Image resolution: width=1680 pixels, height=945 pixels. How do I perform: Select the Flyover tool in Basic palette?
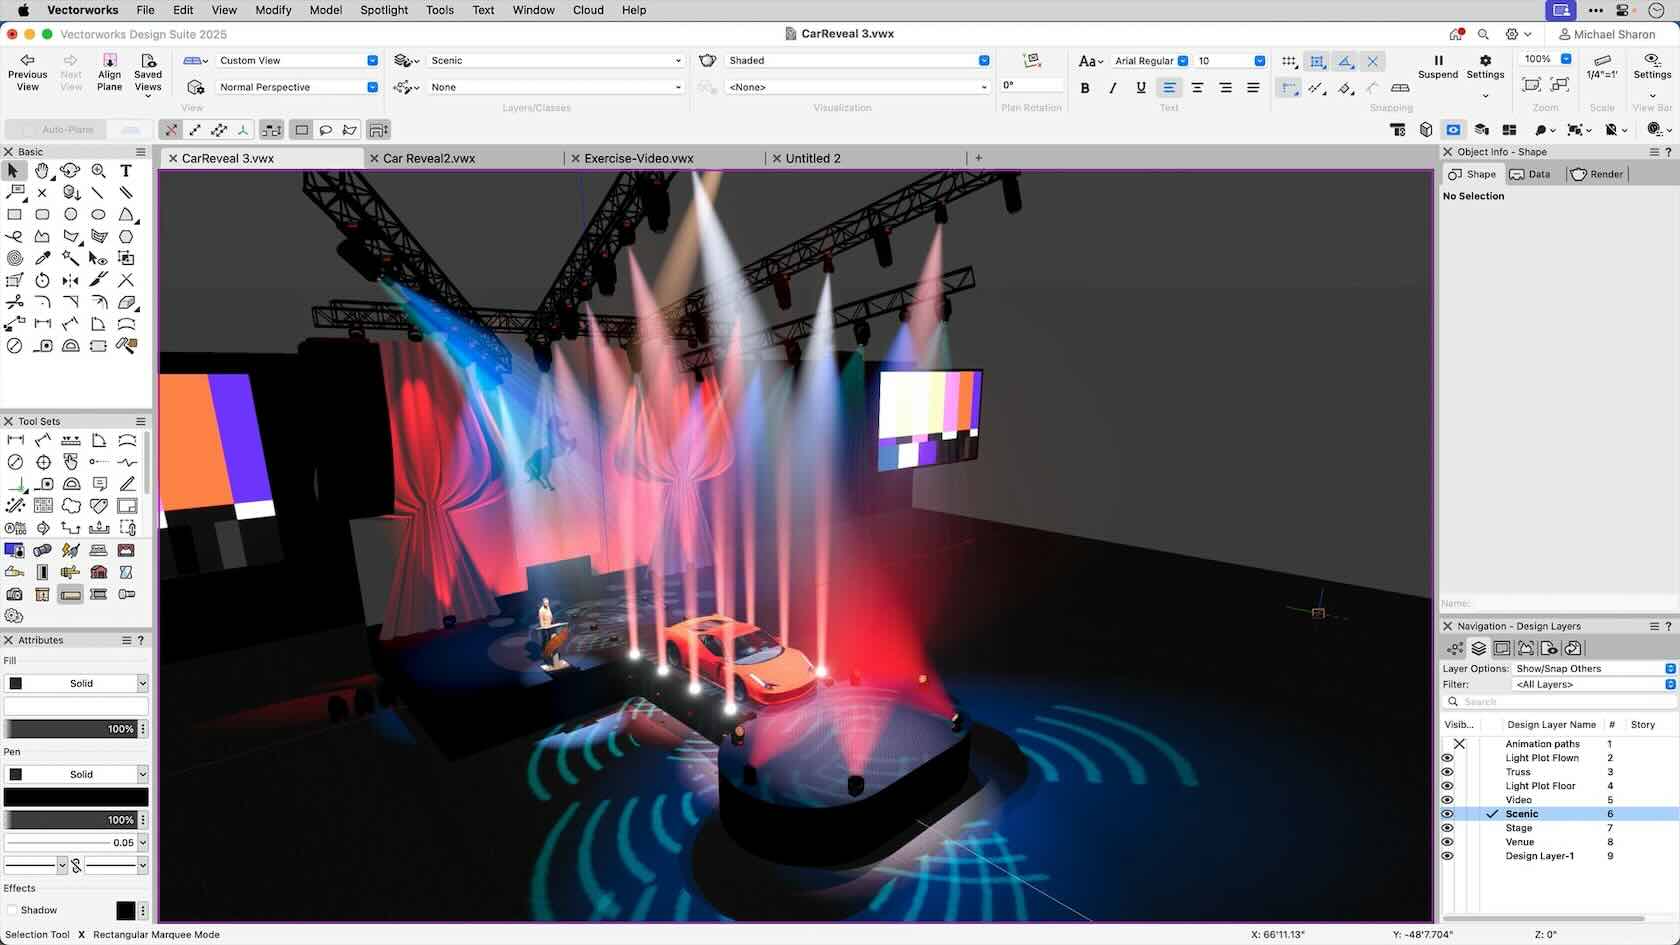pos(70,171)
